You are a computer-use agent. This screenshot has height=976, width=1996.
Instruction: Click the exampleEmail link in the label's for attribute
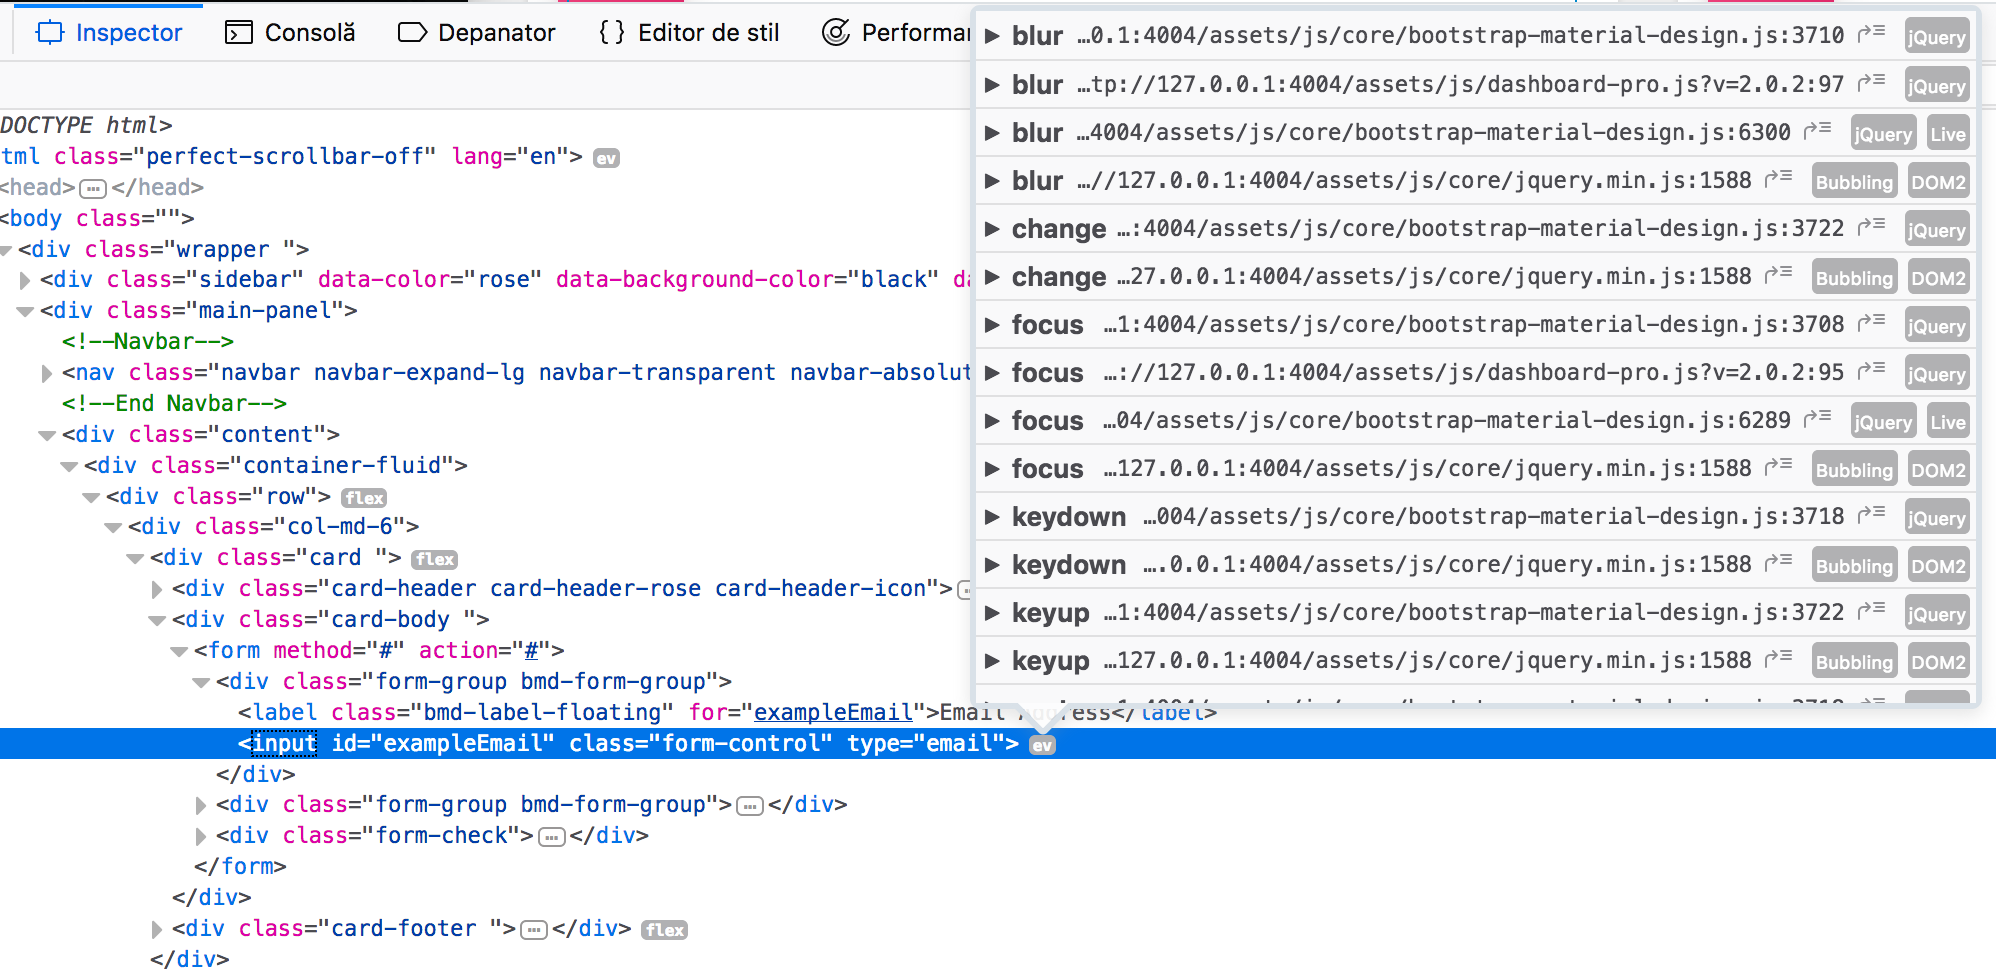(833, 712)
